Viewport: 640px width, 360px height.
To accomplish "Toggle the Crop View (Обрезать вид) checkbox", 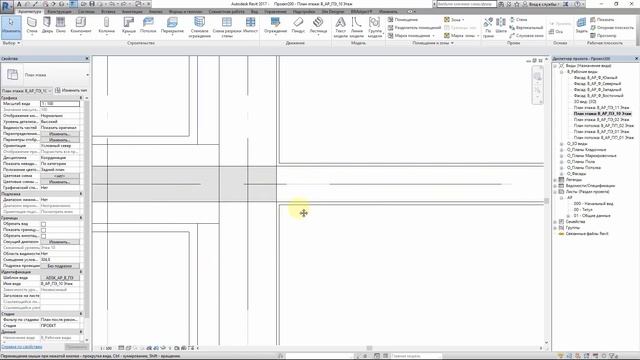I will 44,224.
